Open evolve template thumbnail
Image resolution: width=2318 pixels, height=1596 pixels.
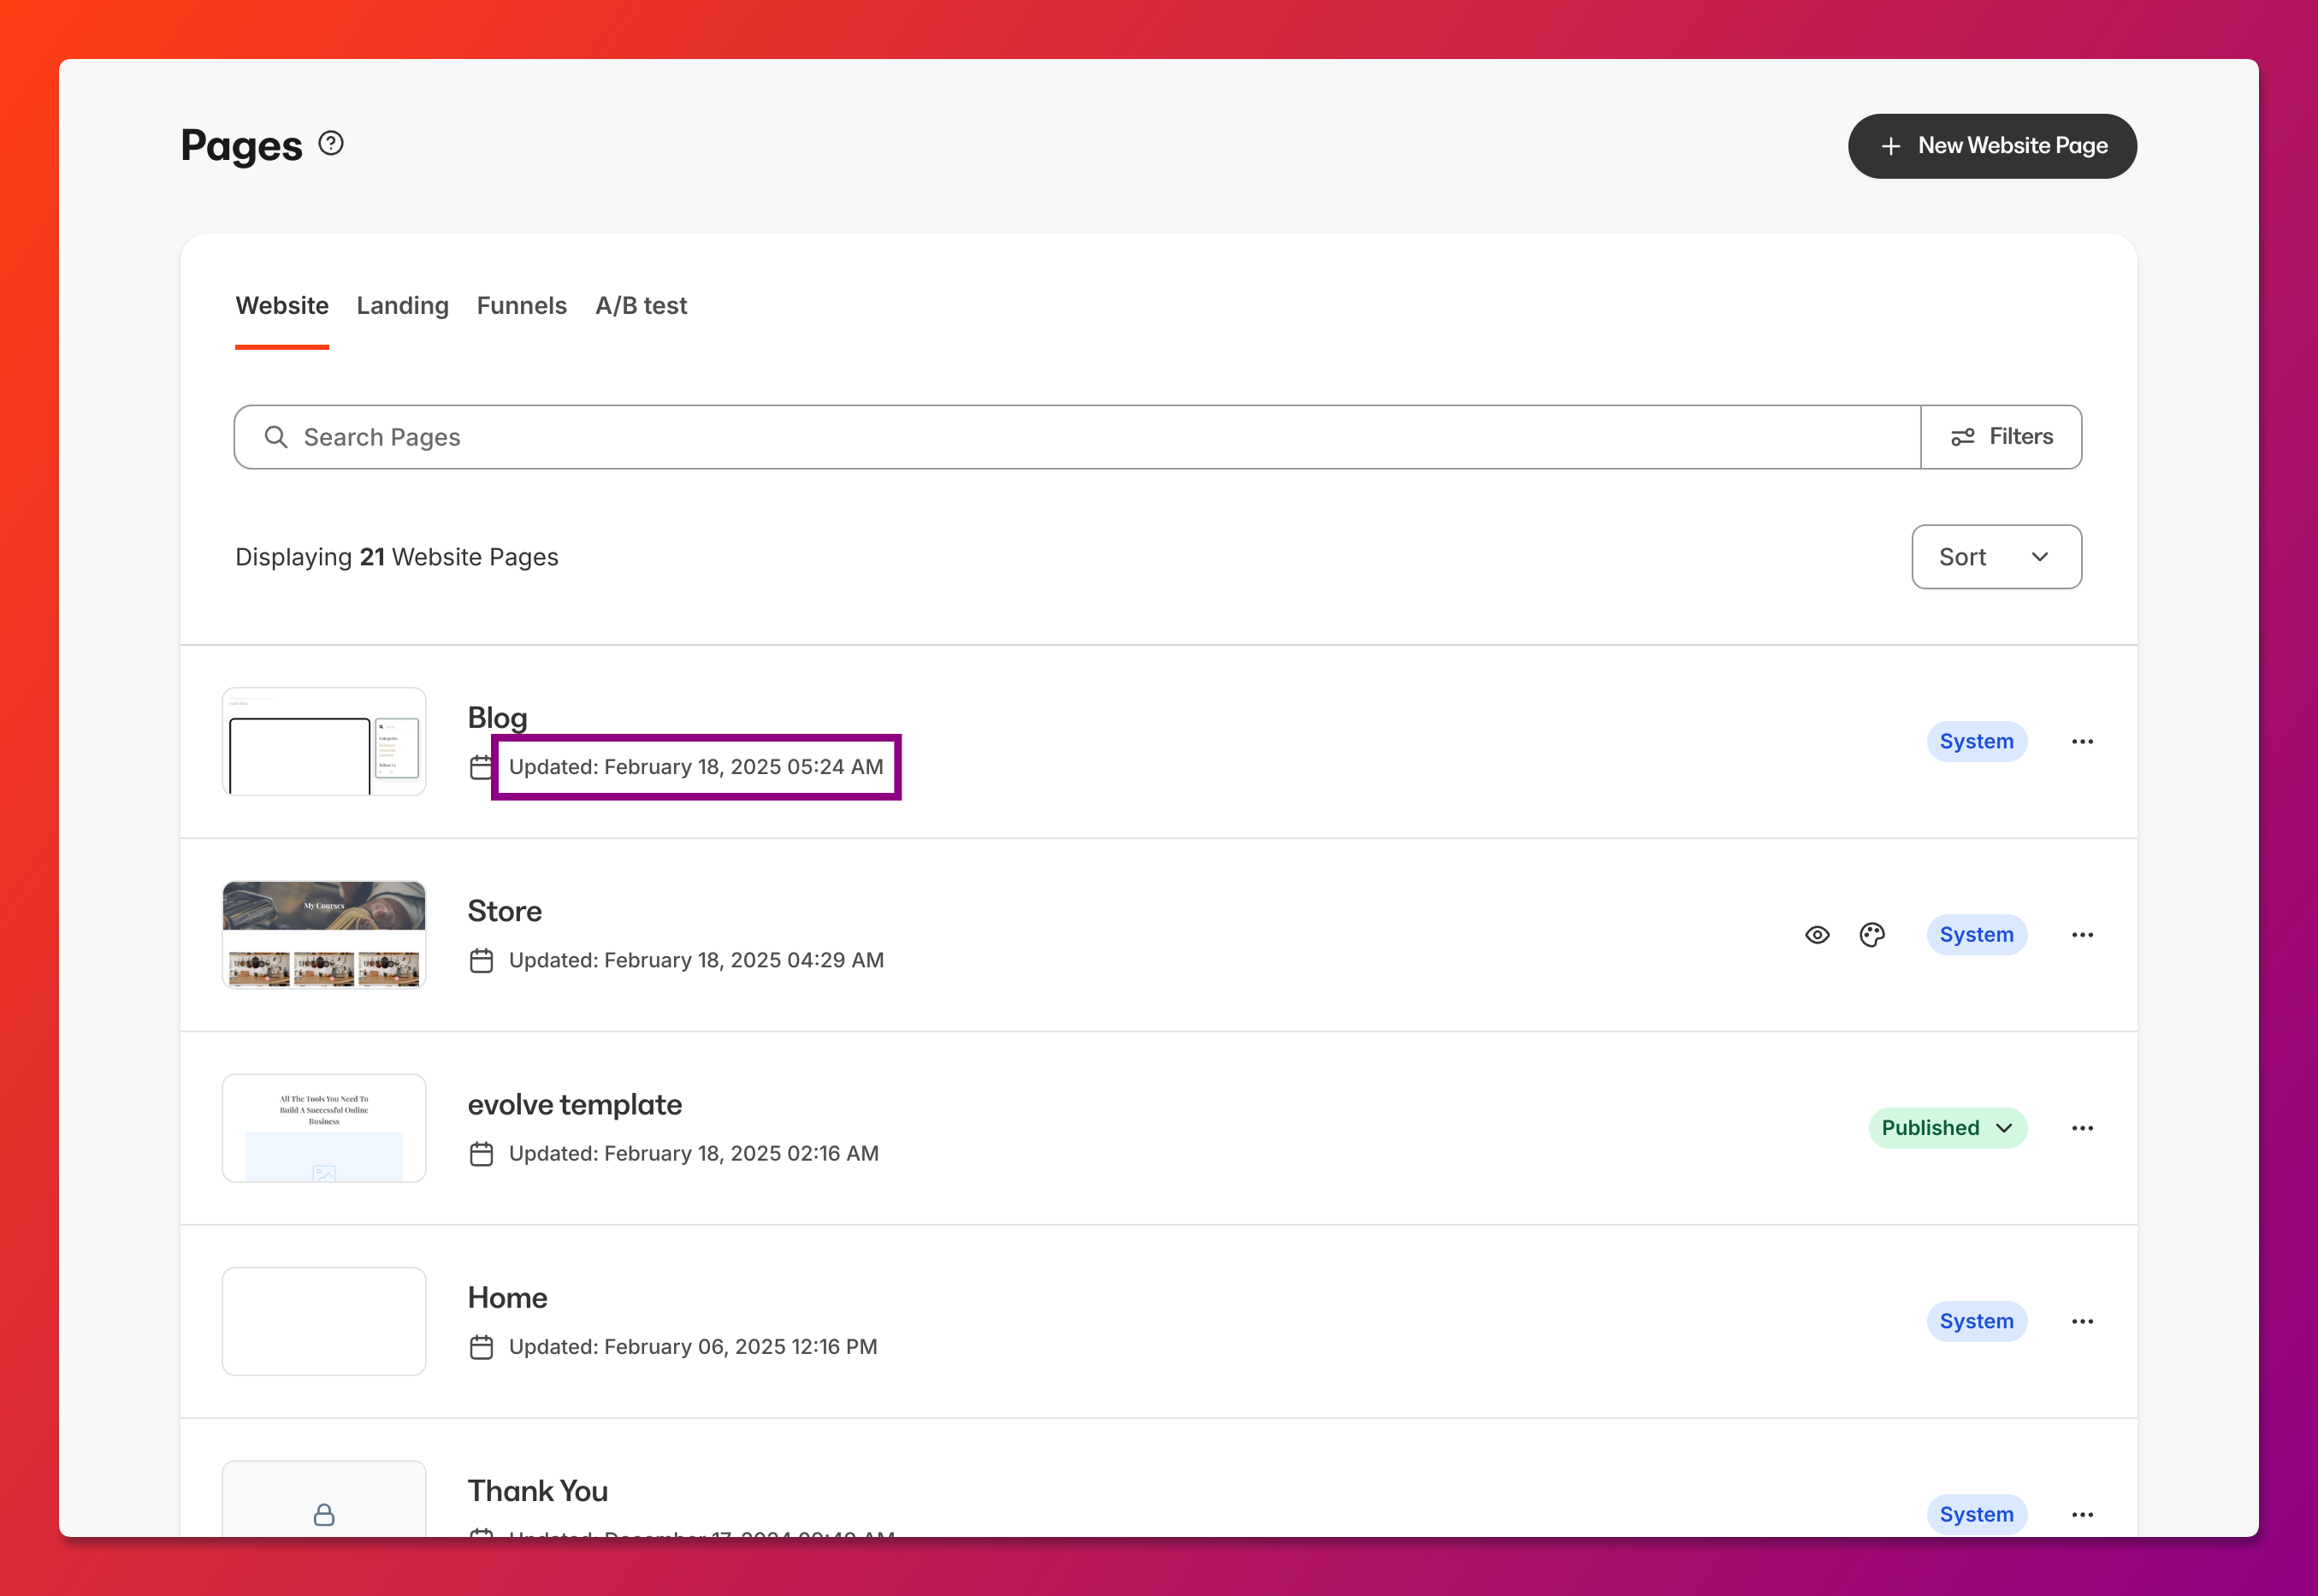[324, 1128]
